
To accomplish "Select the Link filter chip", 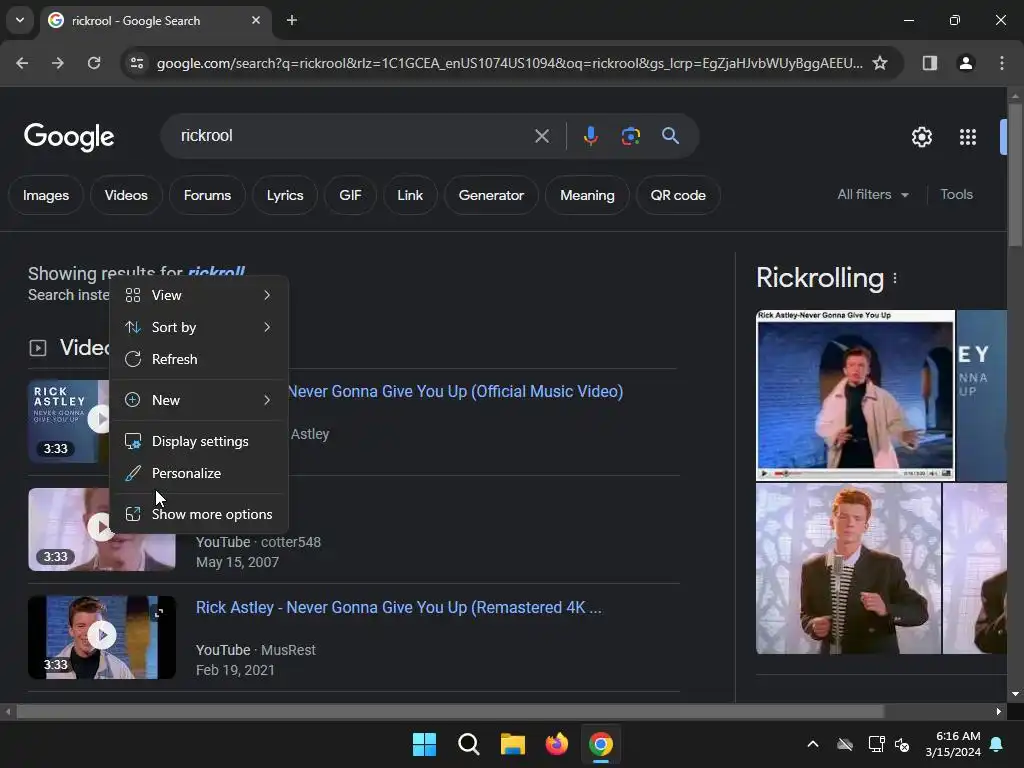I will (410, 195).
